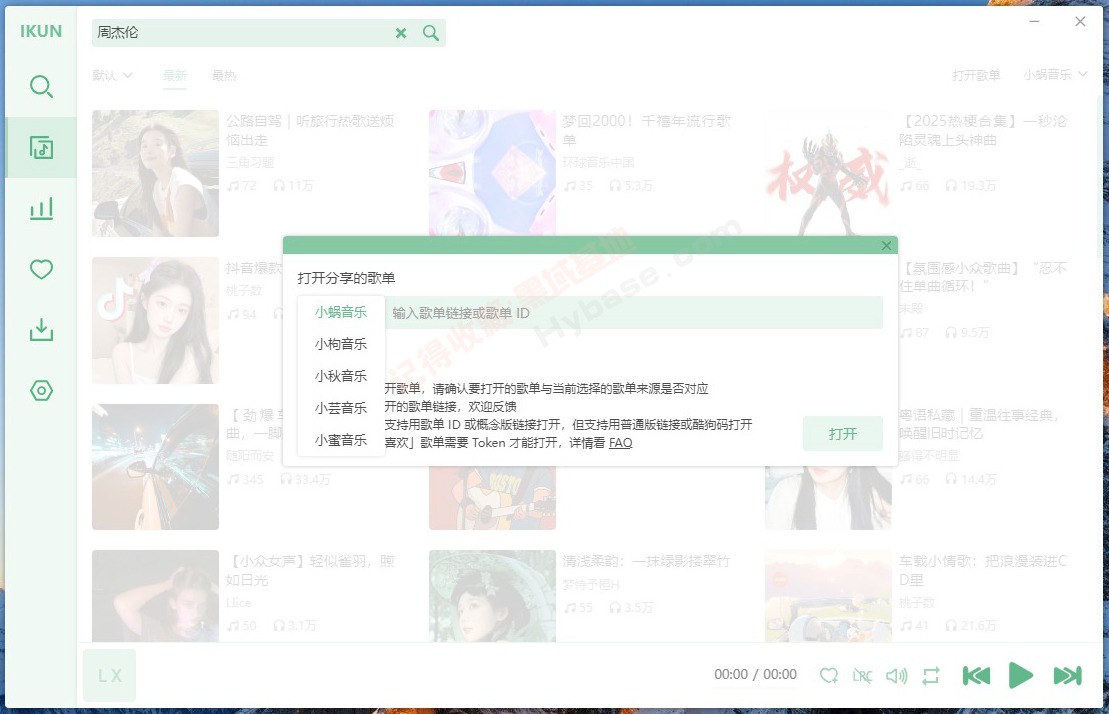Open the leaderboard chart icon in sidebar
The image size is (1109, 714).
coord(41,209)
